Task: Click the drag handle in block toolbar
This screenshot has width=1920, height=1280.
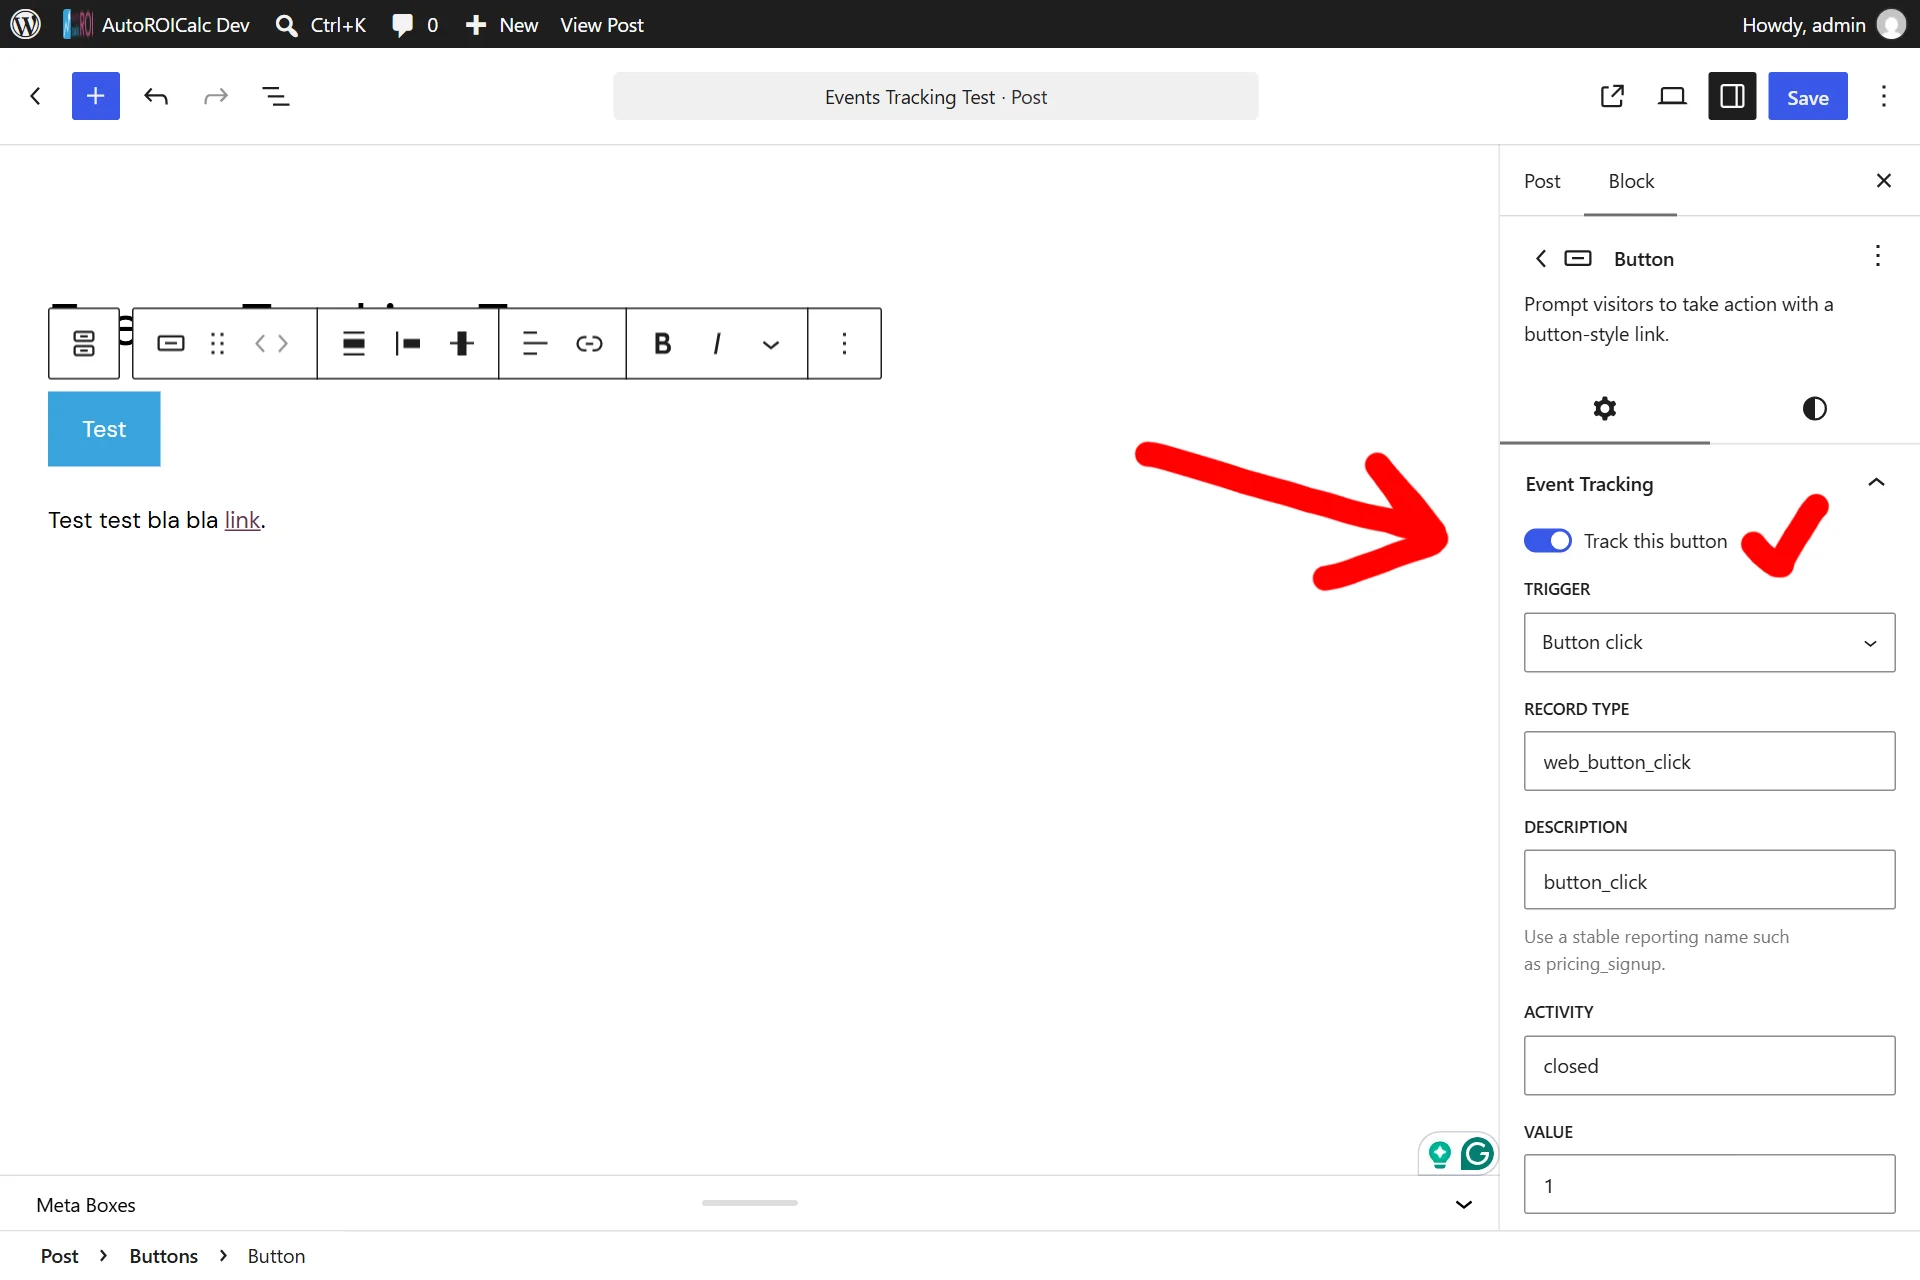Action: pyautogui.click(x=217, y=344)
